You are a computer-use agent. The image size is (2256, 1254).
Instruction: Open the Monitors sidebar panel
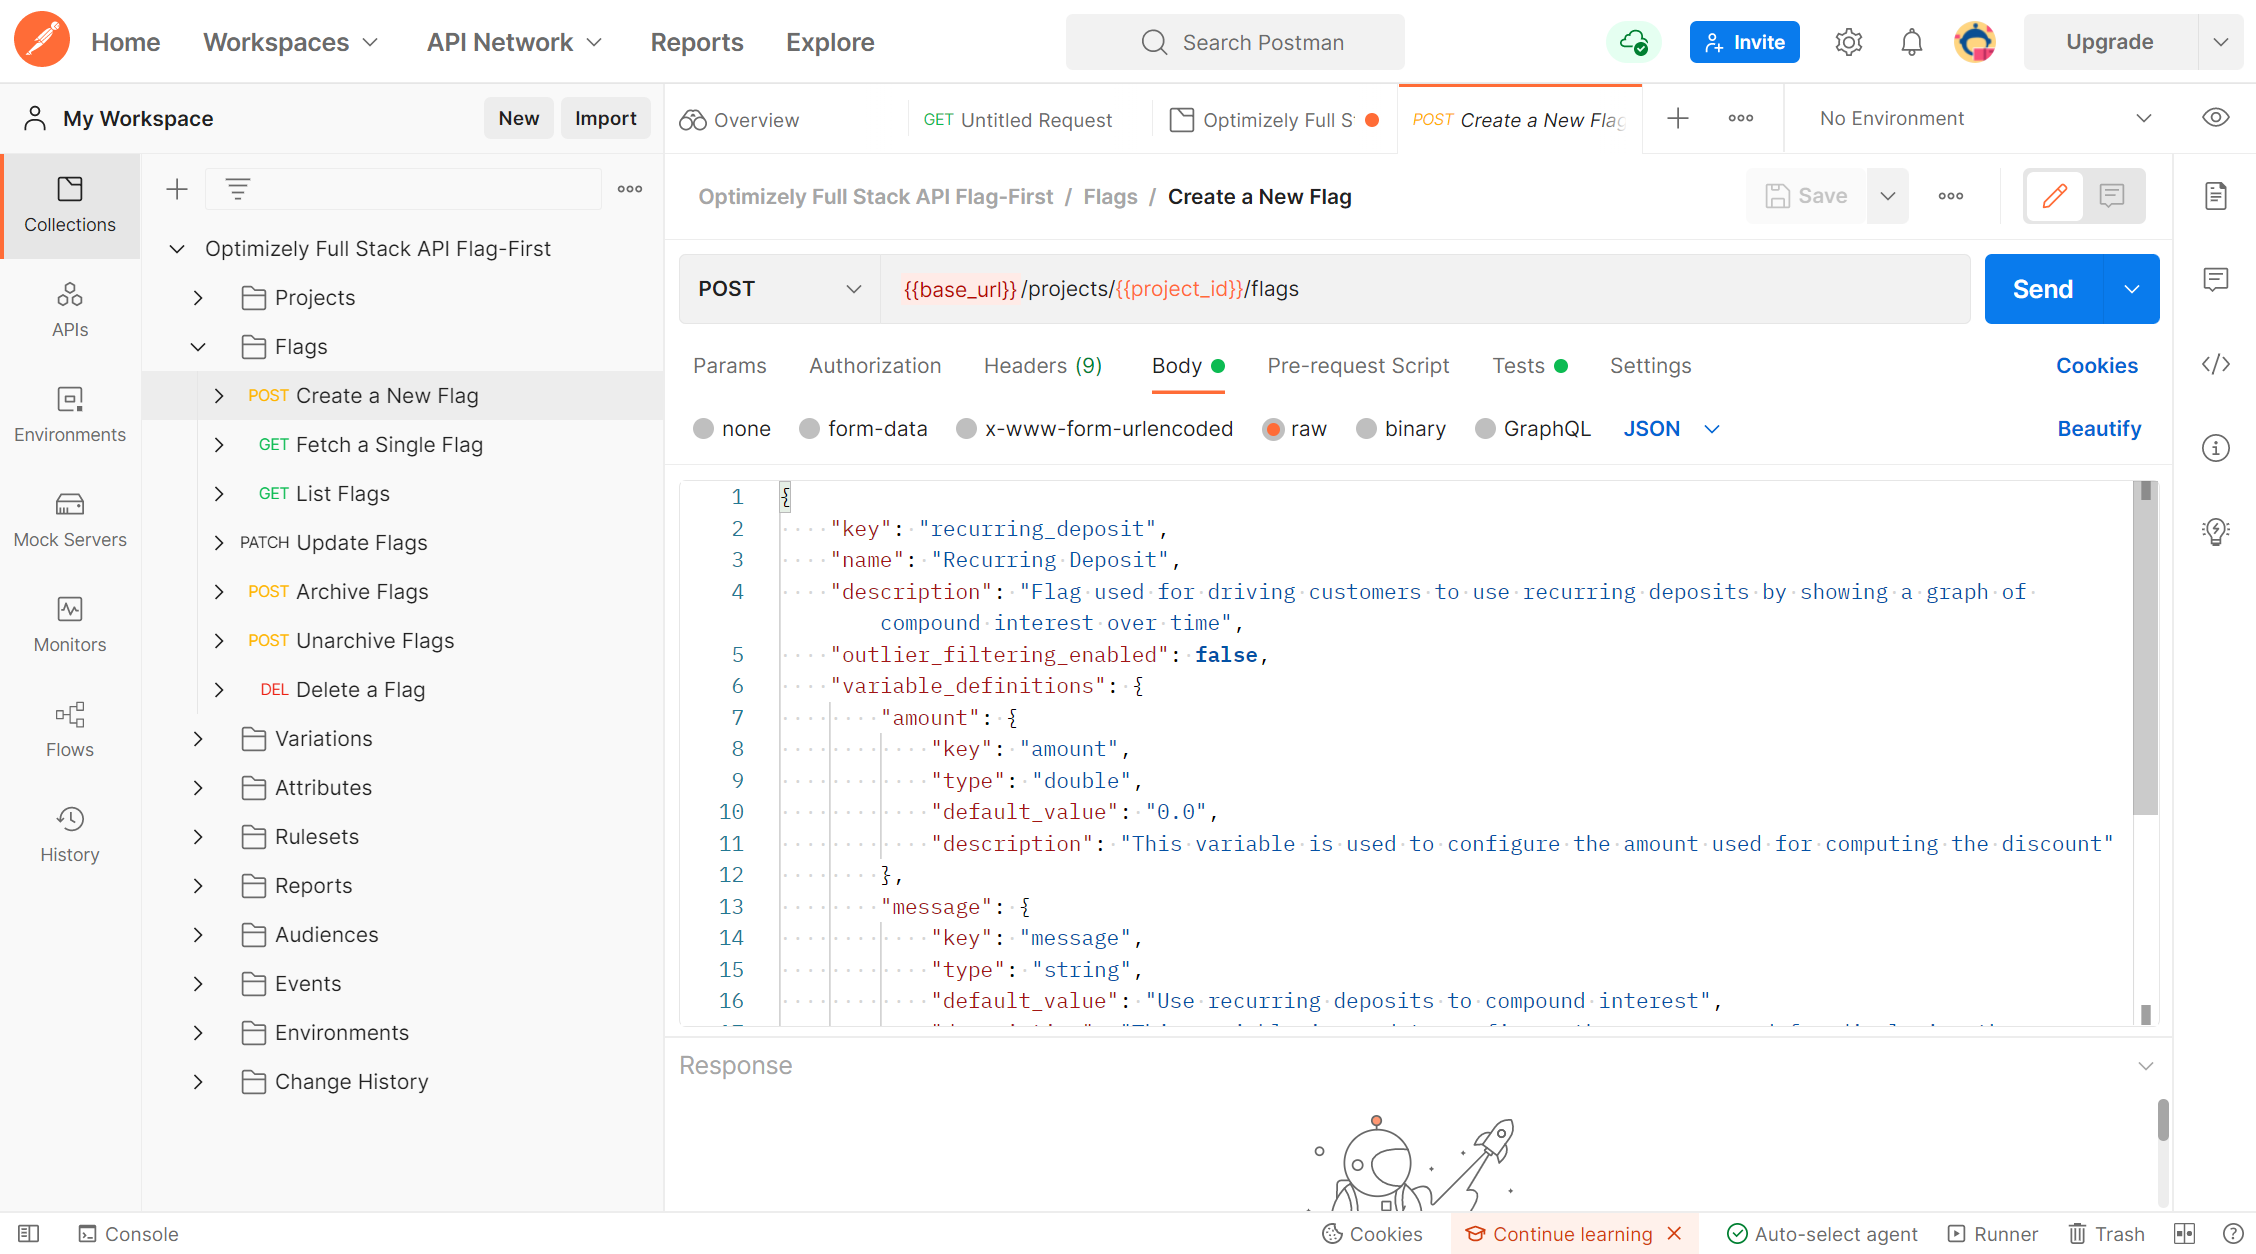coord(70,625)
